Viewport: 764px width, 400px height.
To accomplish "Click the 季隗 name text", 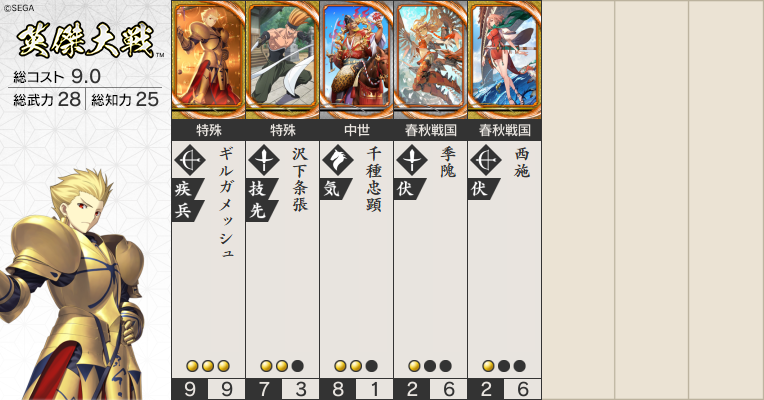I will click(x=448, y=163).
